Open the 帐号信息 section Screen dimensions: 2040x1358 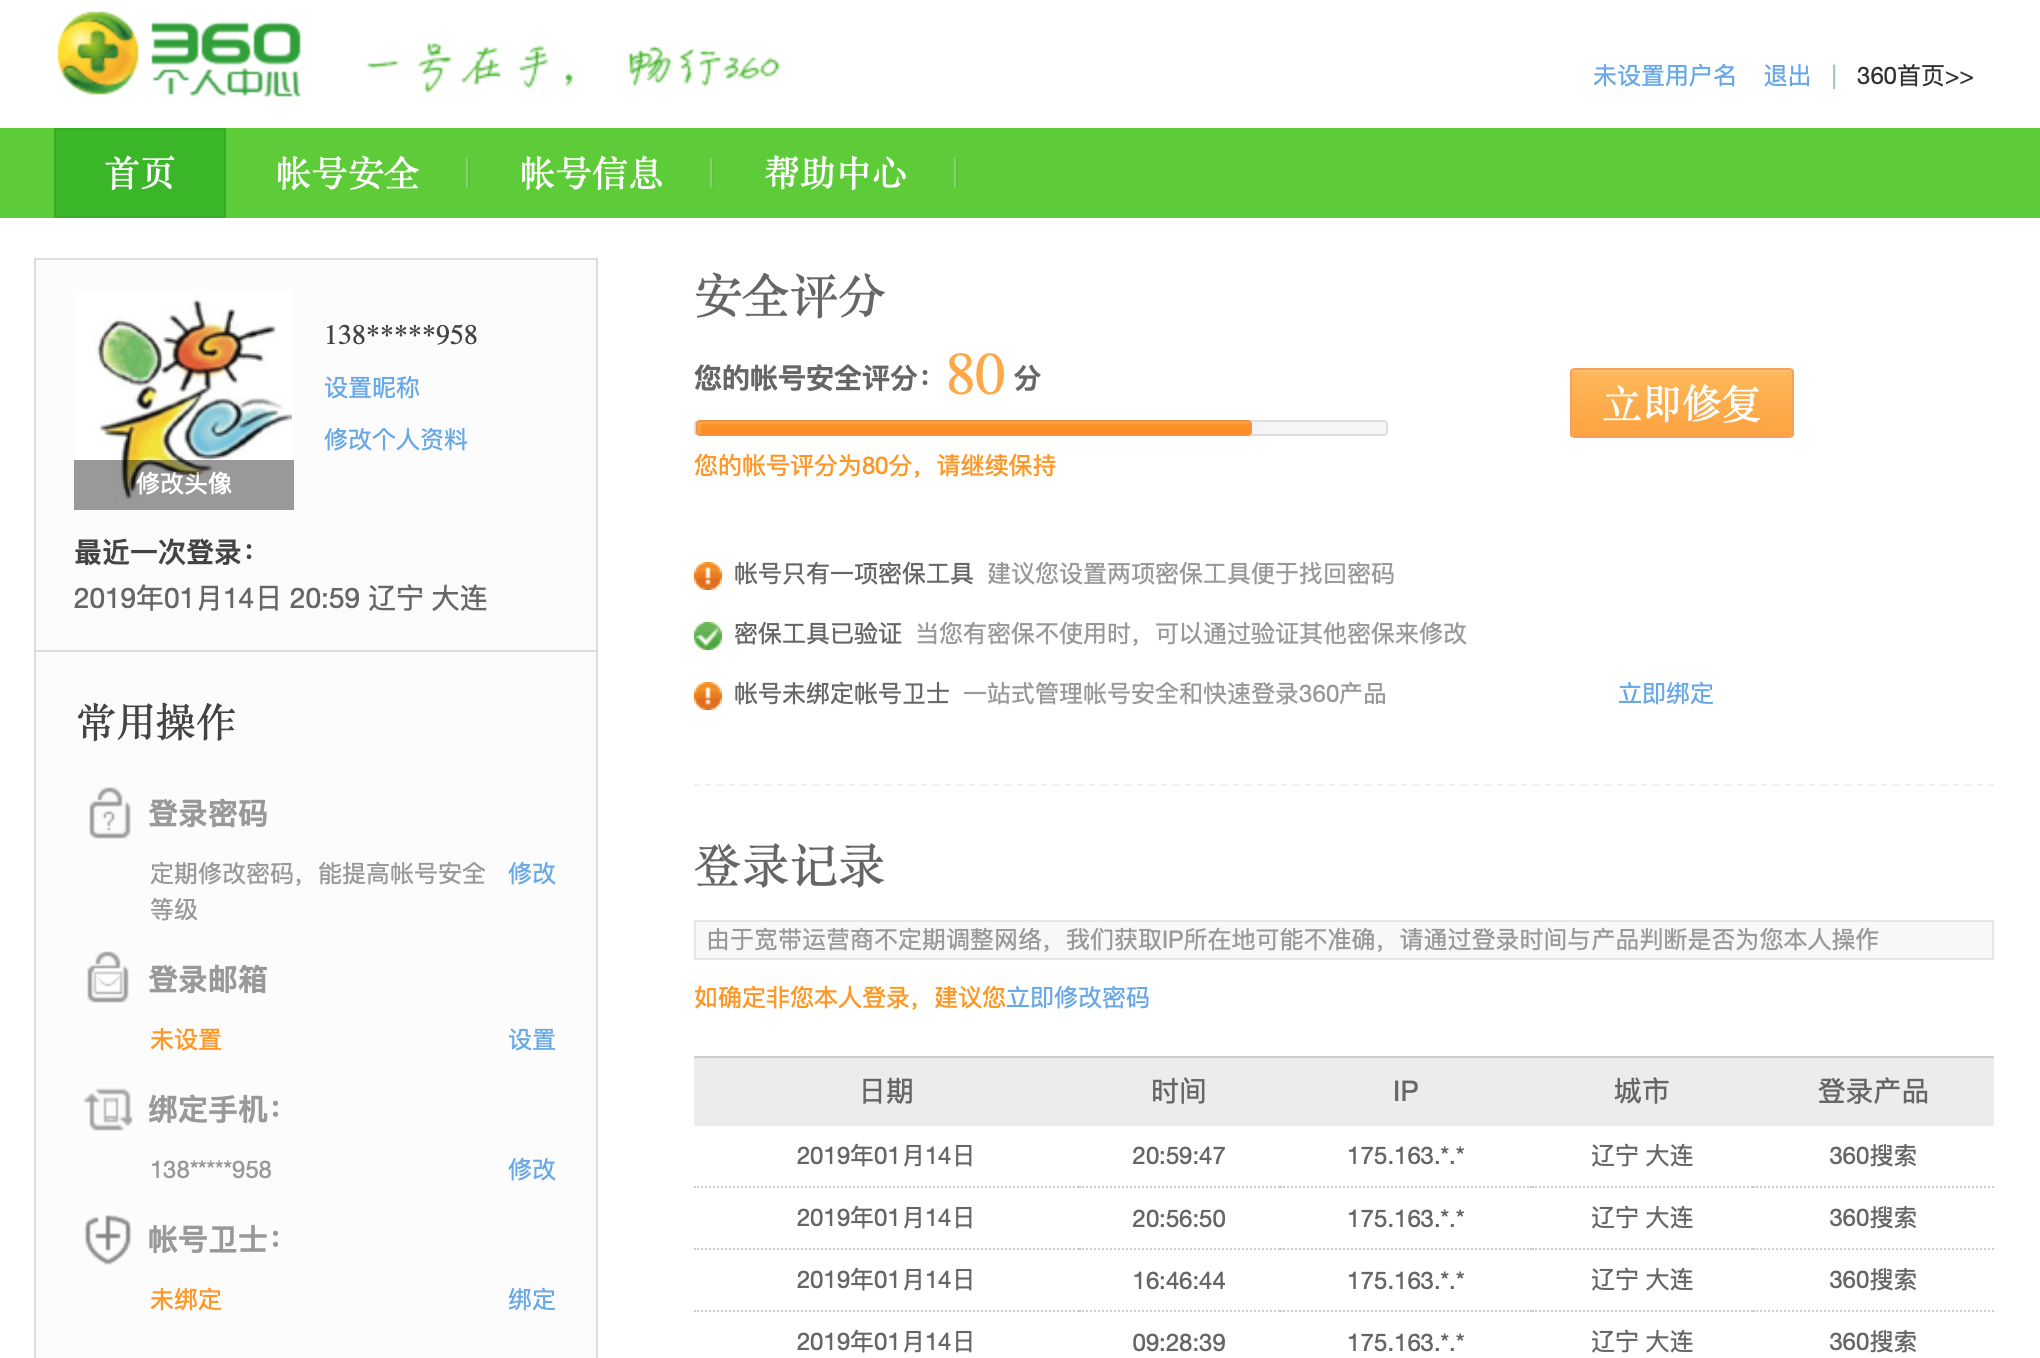coord(592,172)
